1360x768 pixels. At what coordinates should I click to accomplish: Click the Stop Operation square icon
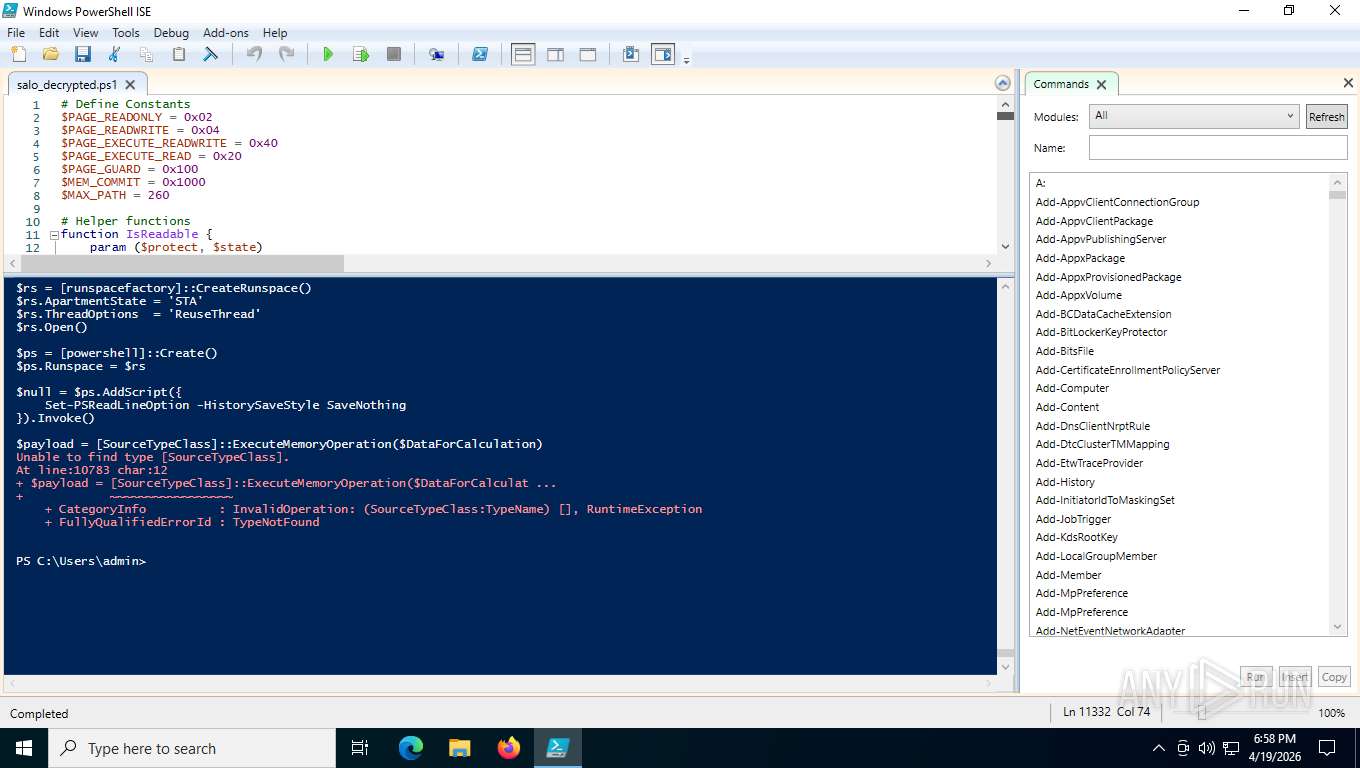[x=394, y=54]
